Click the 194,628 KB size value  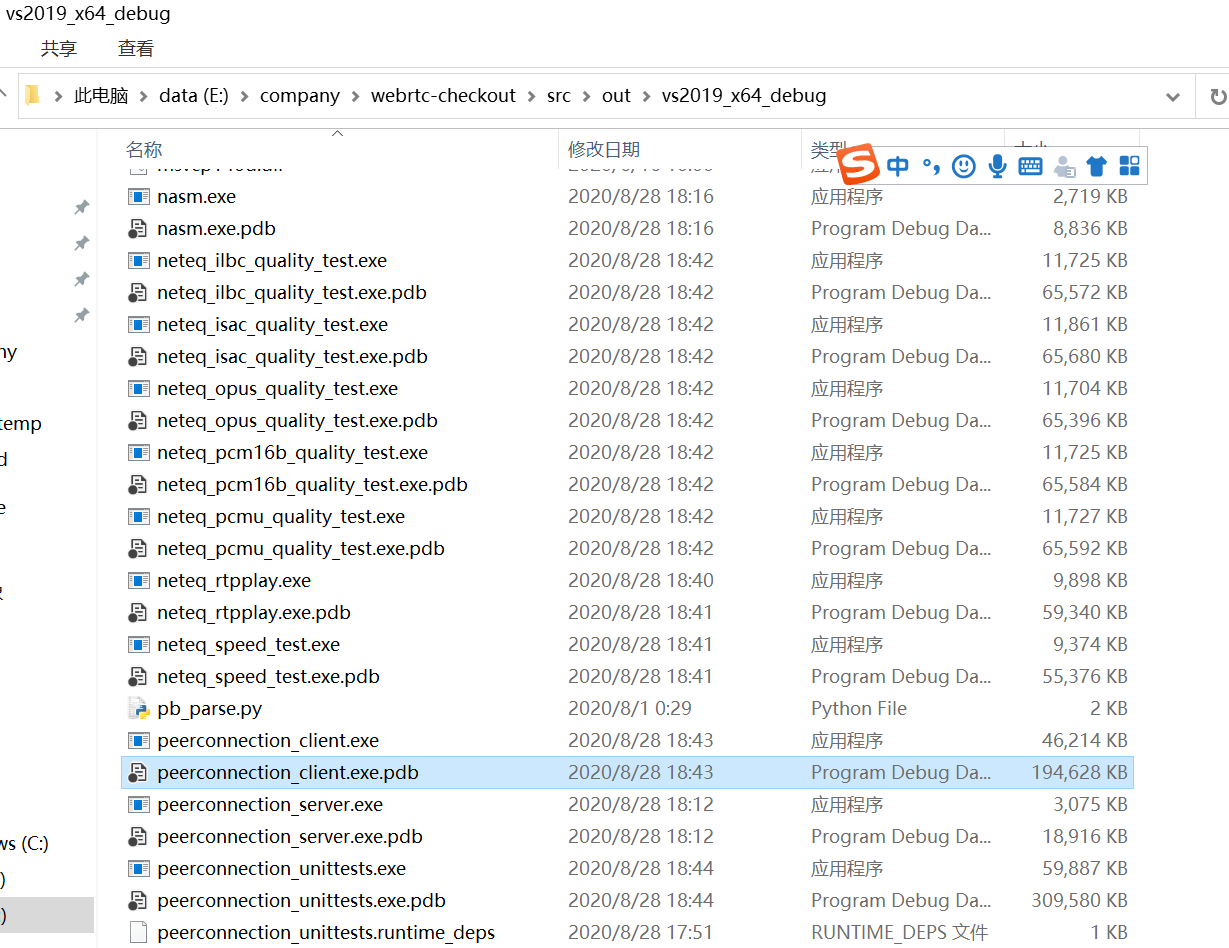1079,773
